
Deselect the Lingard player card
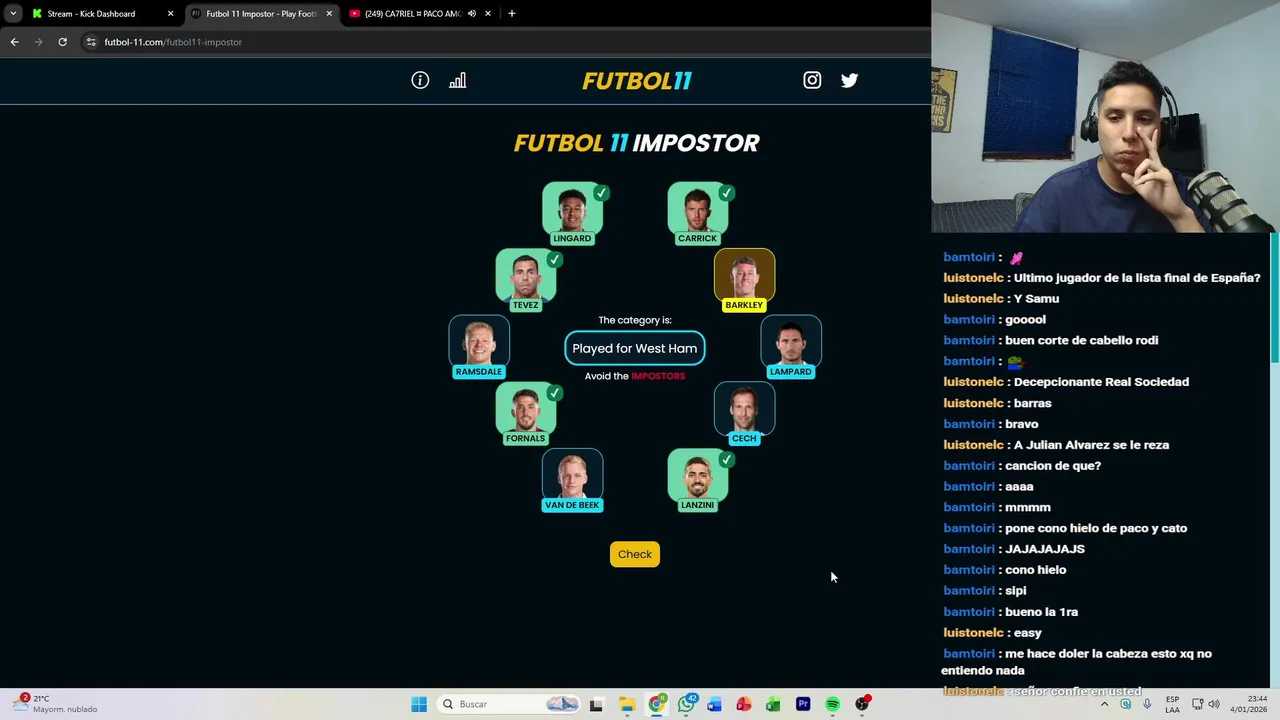coord(572,213)
